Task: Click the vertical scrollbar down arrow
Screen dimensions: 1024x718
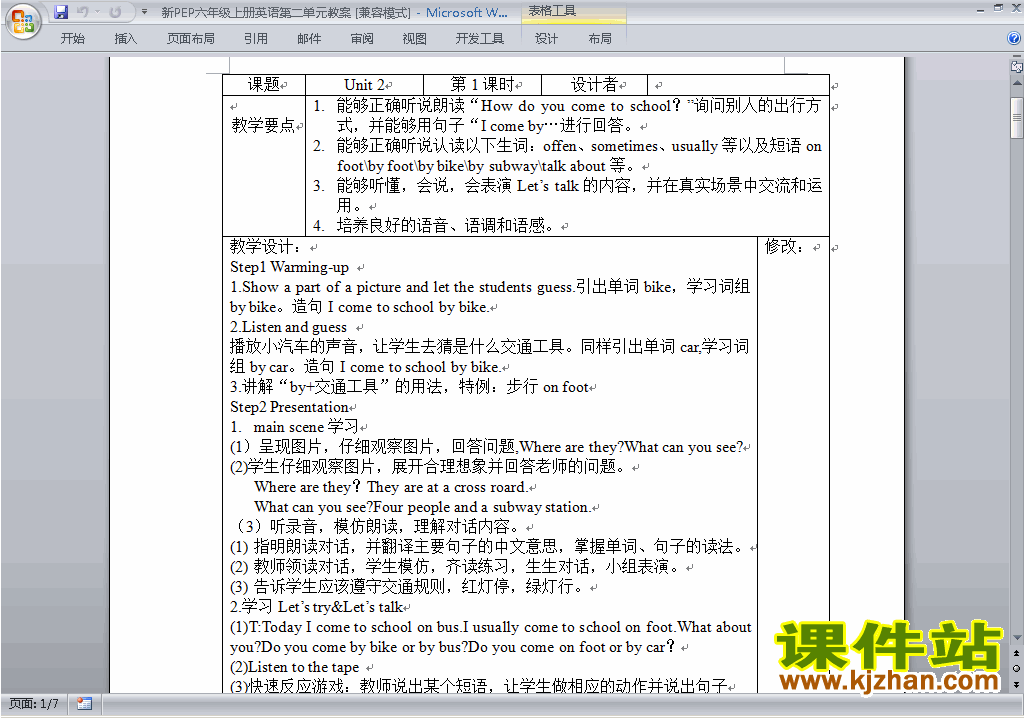Action: 1016,638
